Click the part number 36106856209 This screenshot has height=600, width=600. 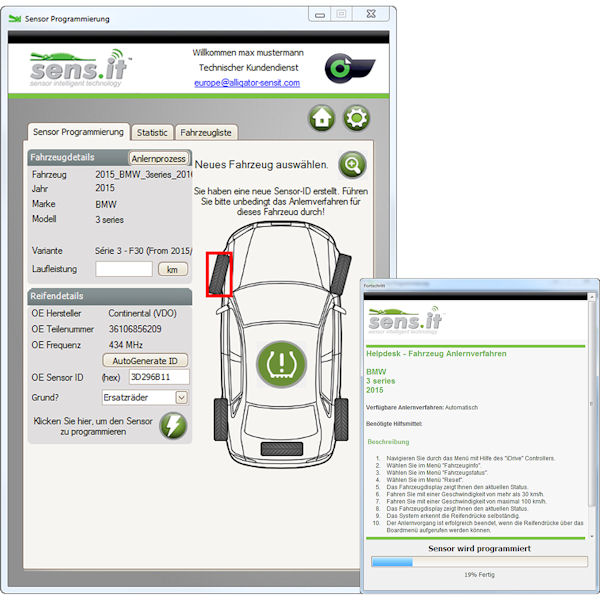point(135,329)
